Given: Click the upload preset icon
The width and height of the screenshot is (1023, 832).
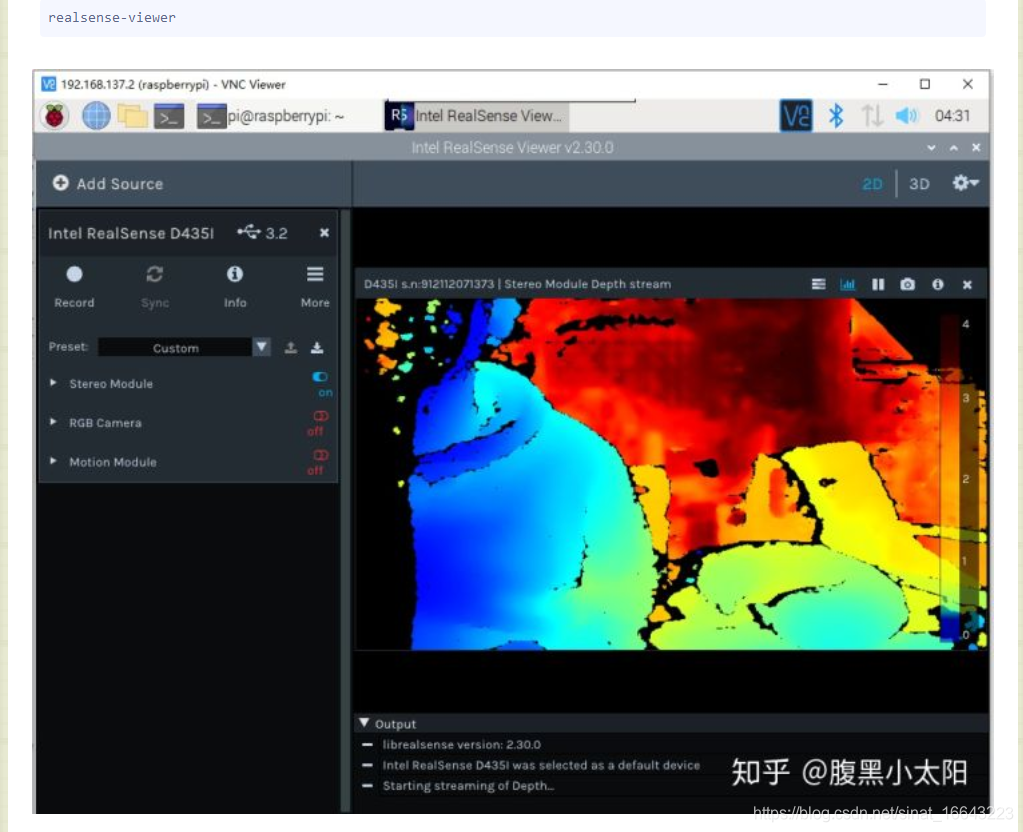Looking at the screenshot, I should (291, 347).
